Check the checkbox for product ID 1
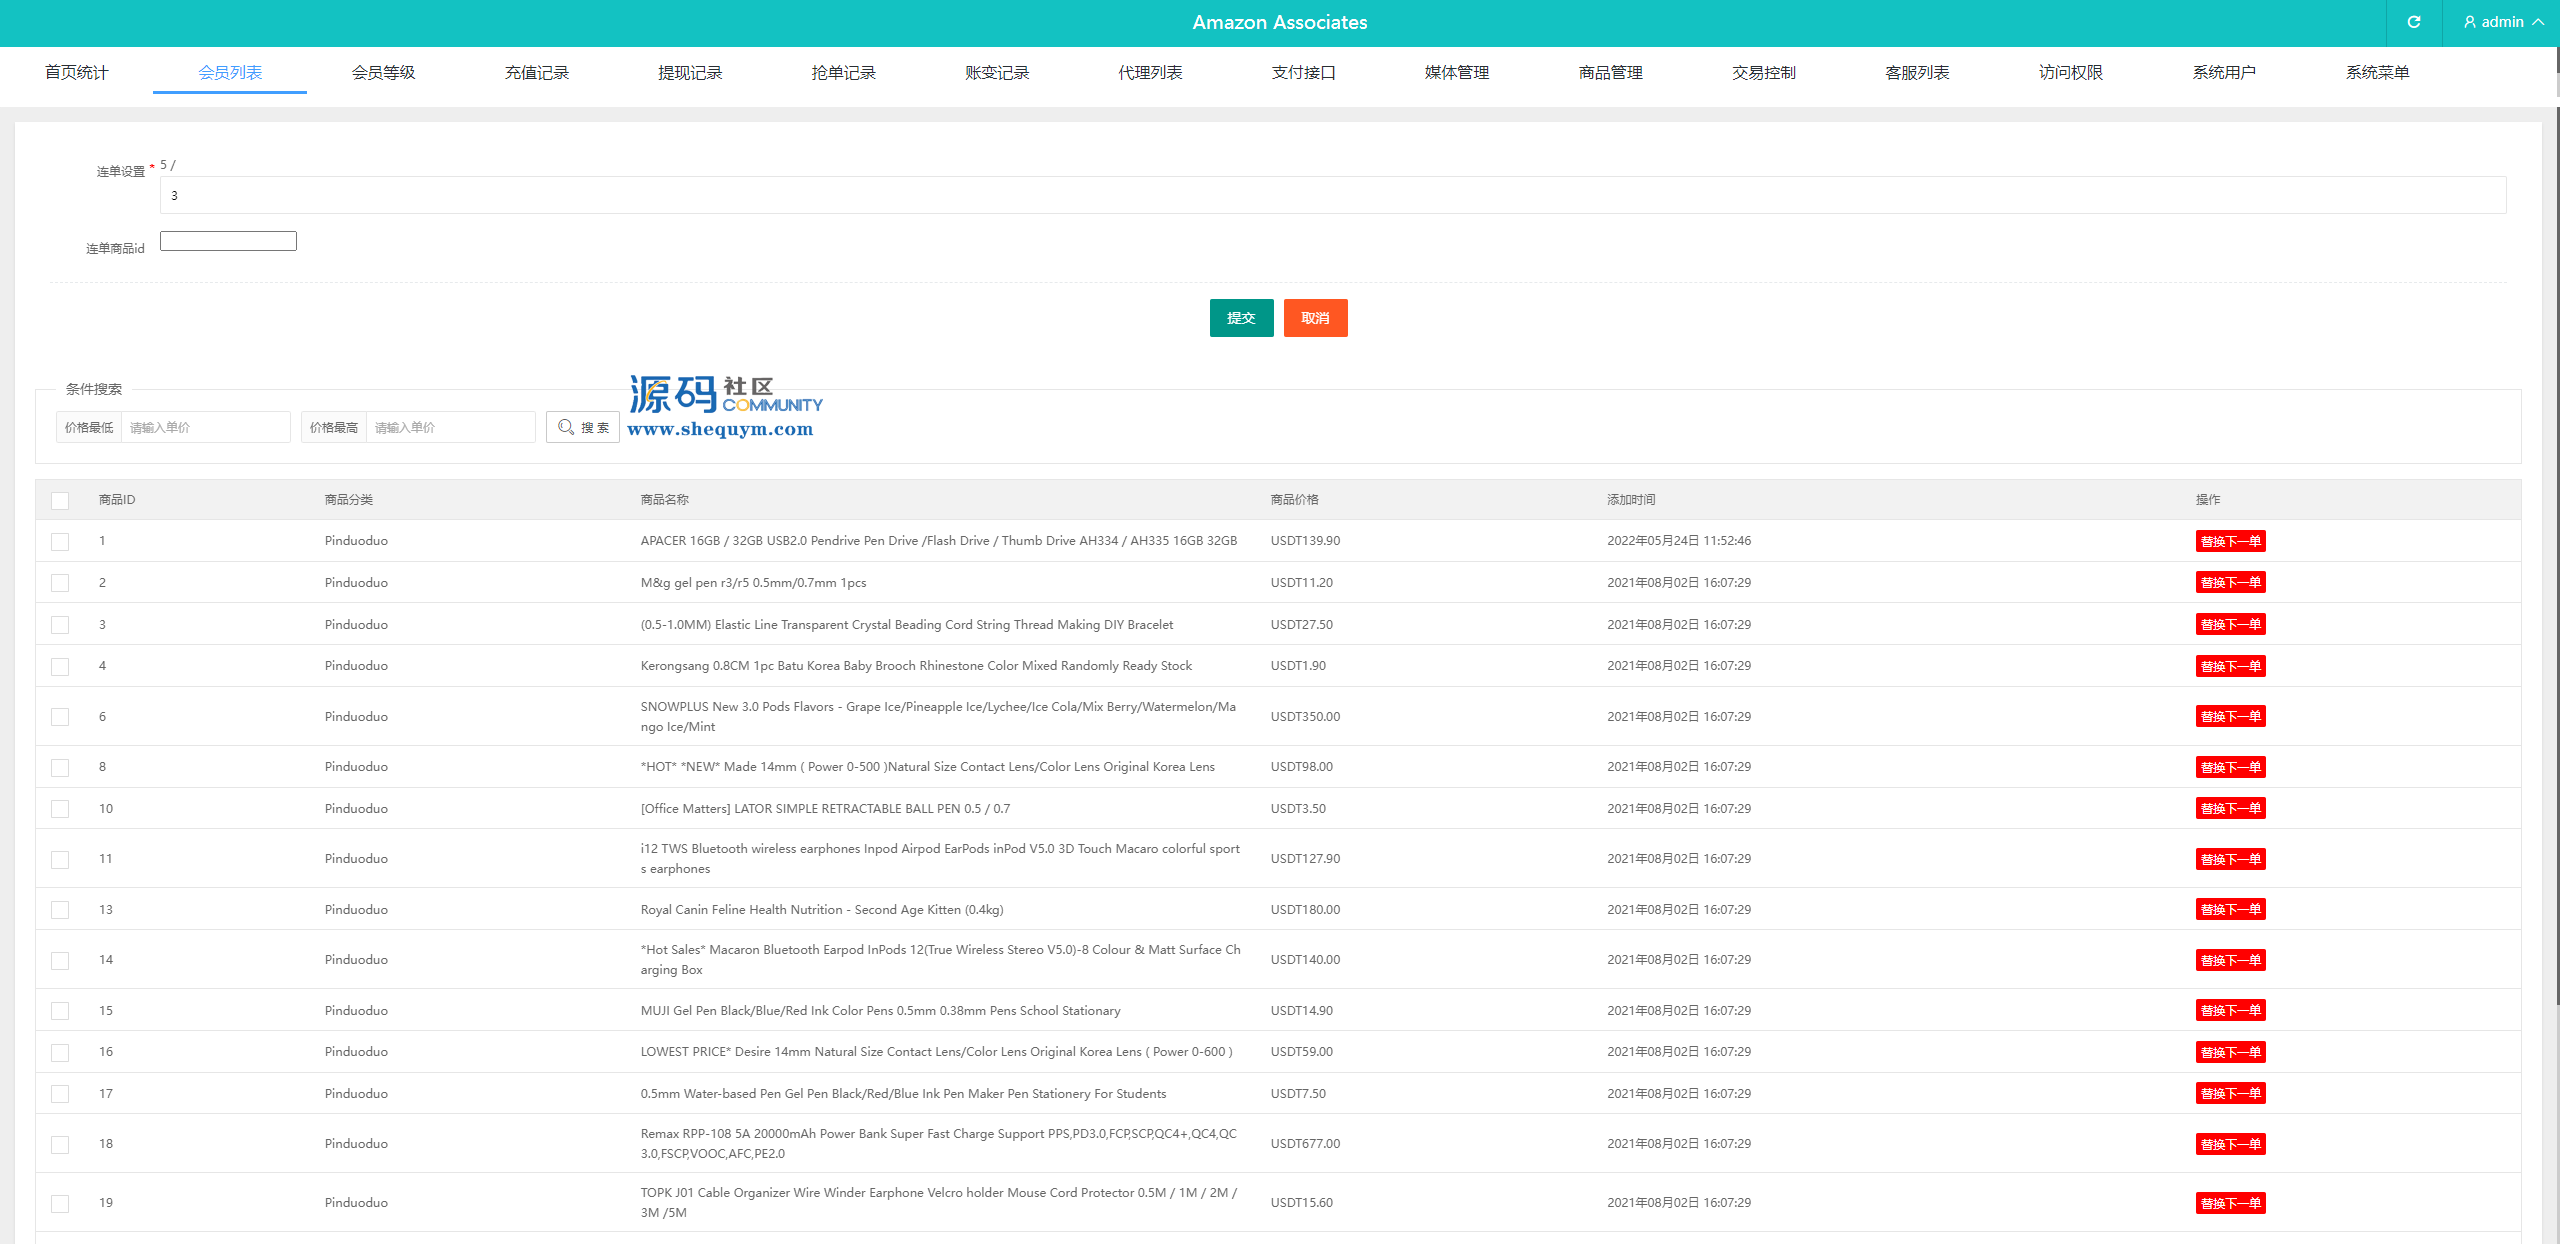2560x1244 pixels. [x=60, y=541]
